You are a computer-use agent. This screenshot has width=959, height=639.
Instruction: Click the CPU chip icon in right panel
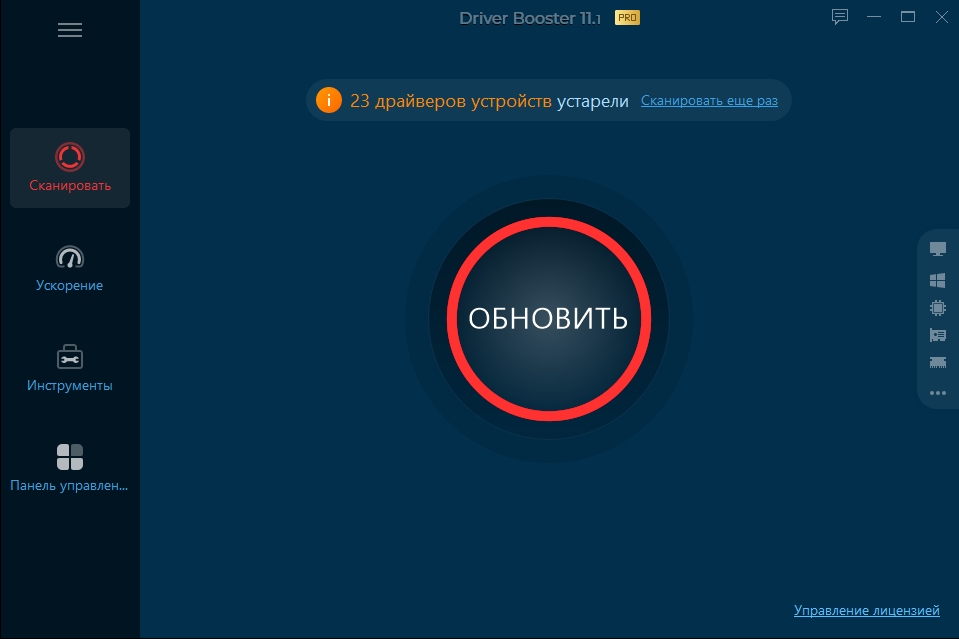(x=938, y=308)
